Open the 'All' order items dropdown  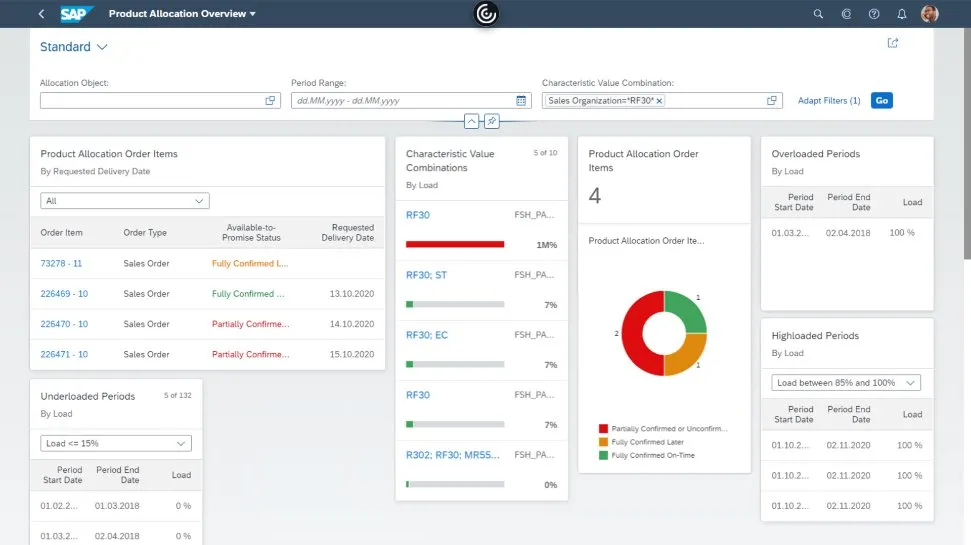[125, 201]
